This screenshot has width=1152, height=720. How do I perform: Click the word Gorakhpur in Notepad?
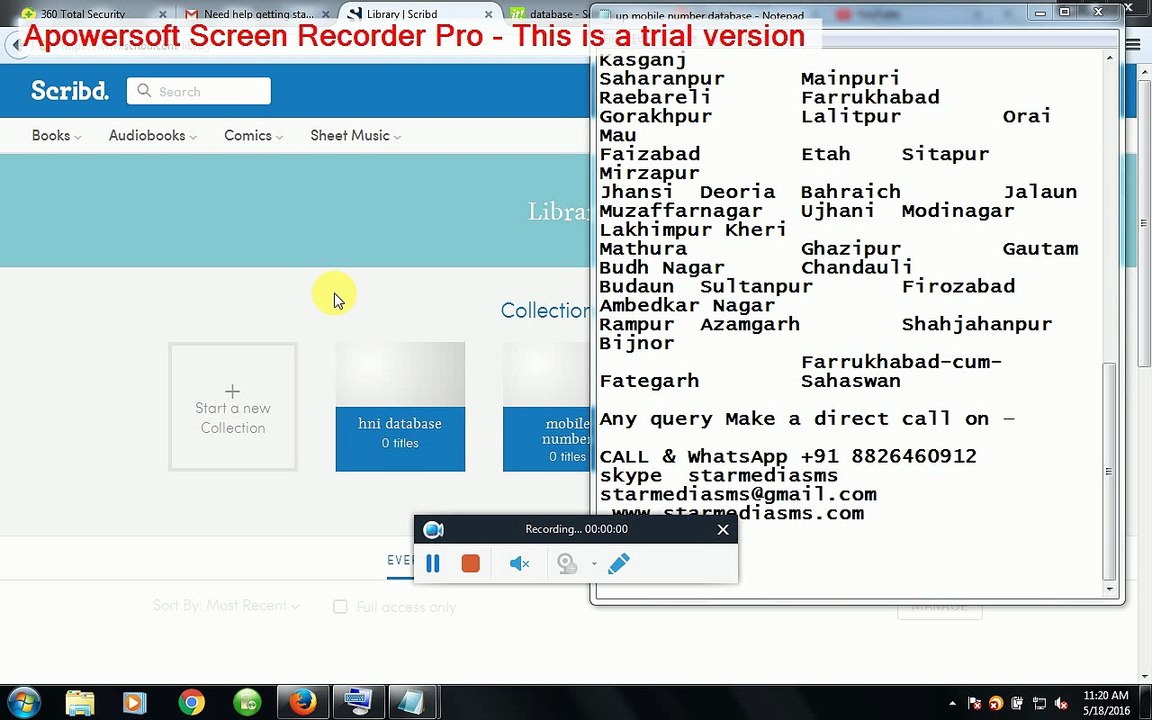pos(655,116)
